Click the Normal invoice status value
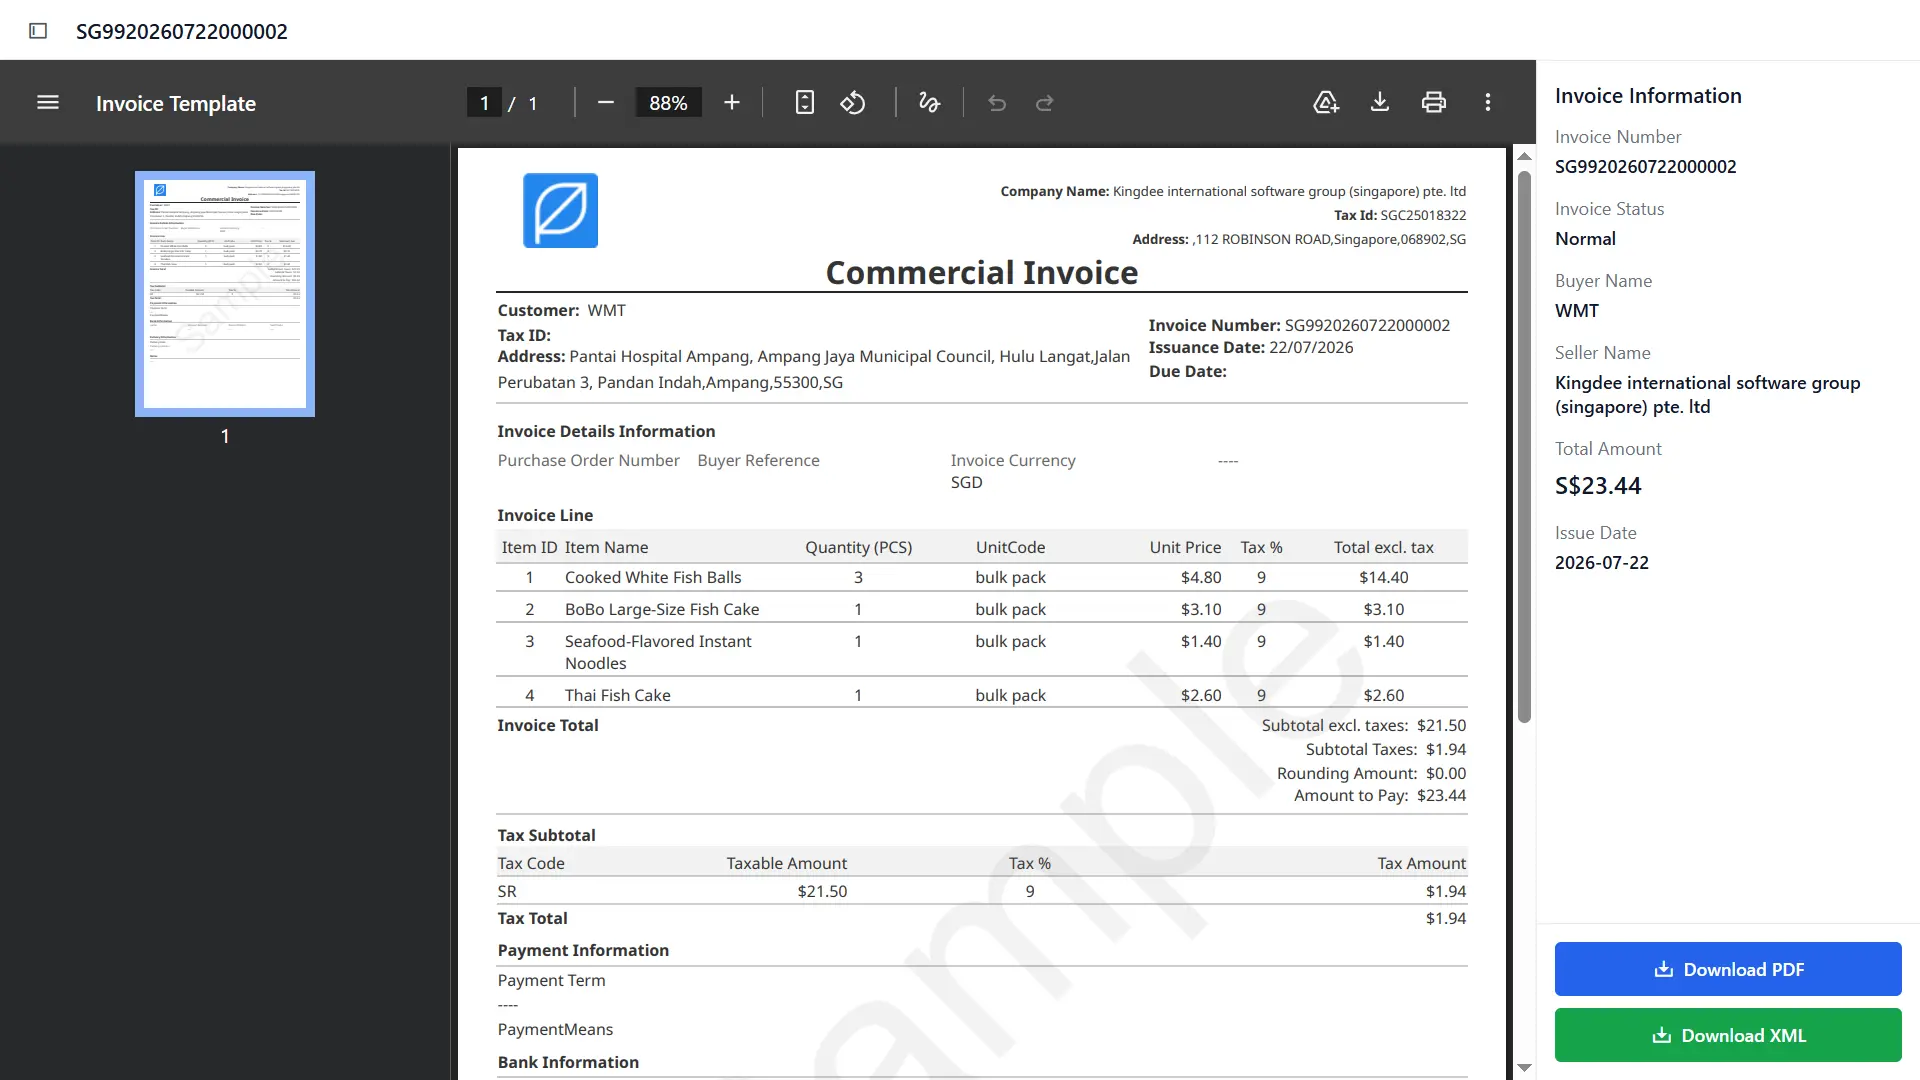Viewport: 1920px width, 1080px height. (x=1585, y=239)
